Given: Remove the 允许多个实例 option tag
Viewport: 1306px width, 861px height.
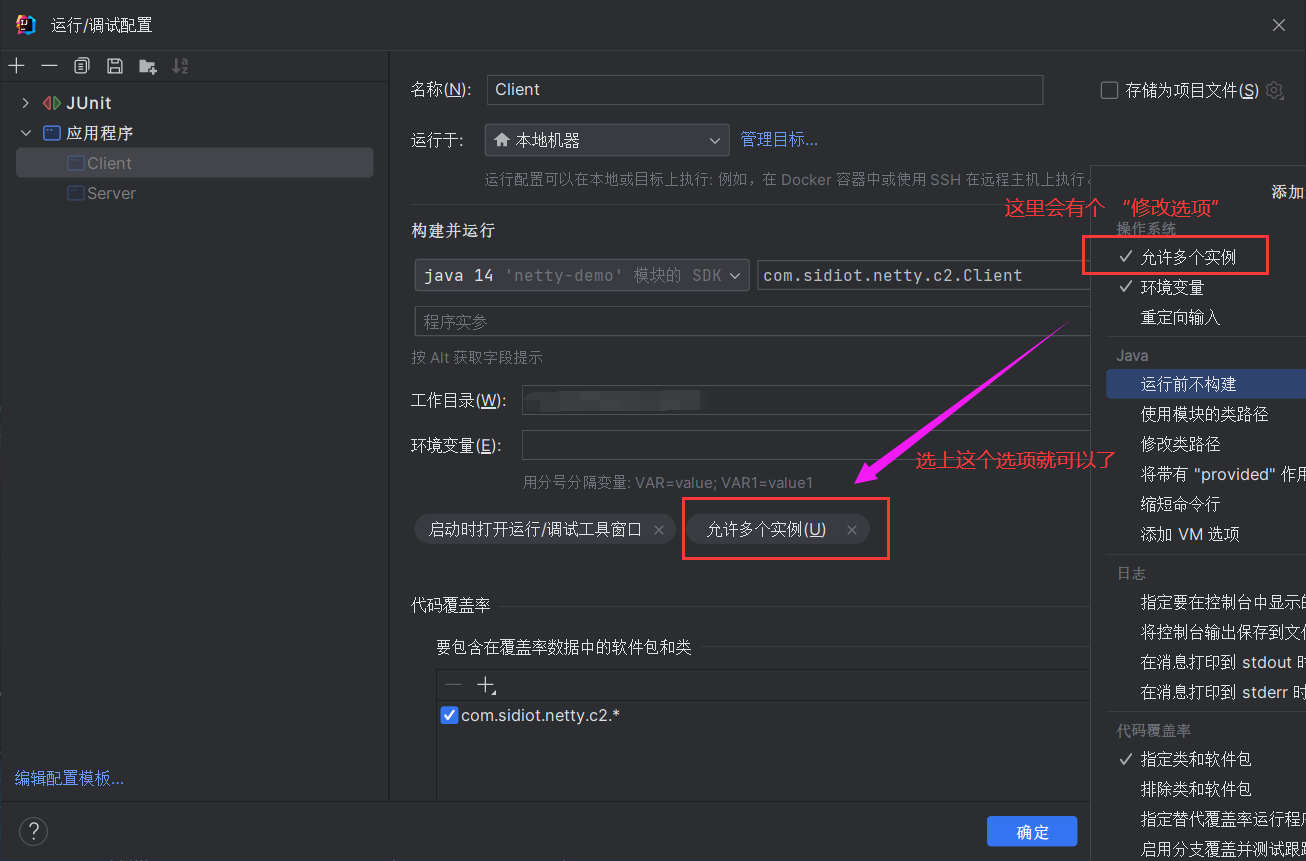Looking at the screenshot, I should pos(852,530).
